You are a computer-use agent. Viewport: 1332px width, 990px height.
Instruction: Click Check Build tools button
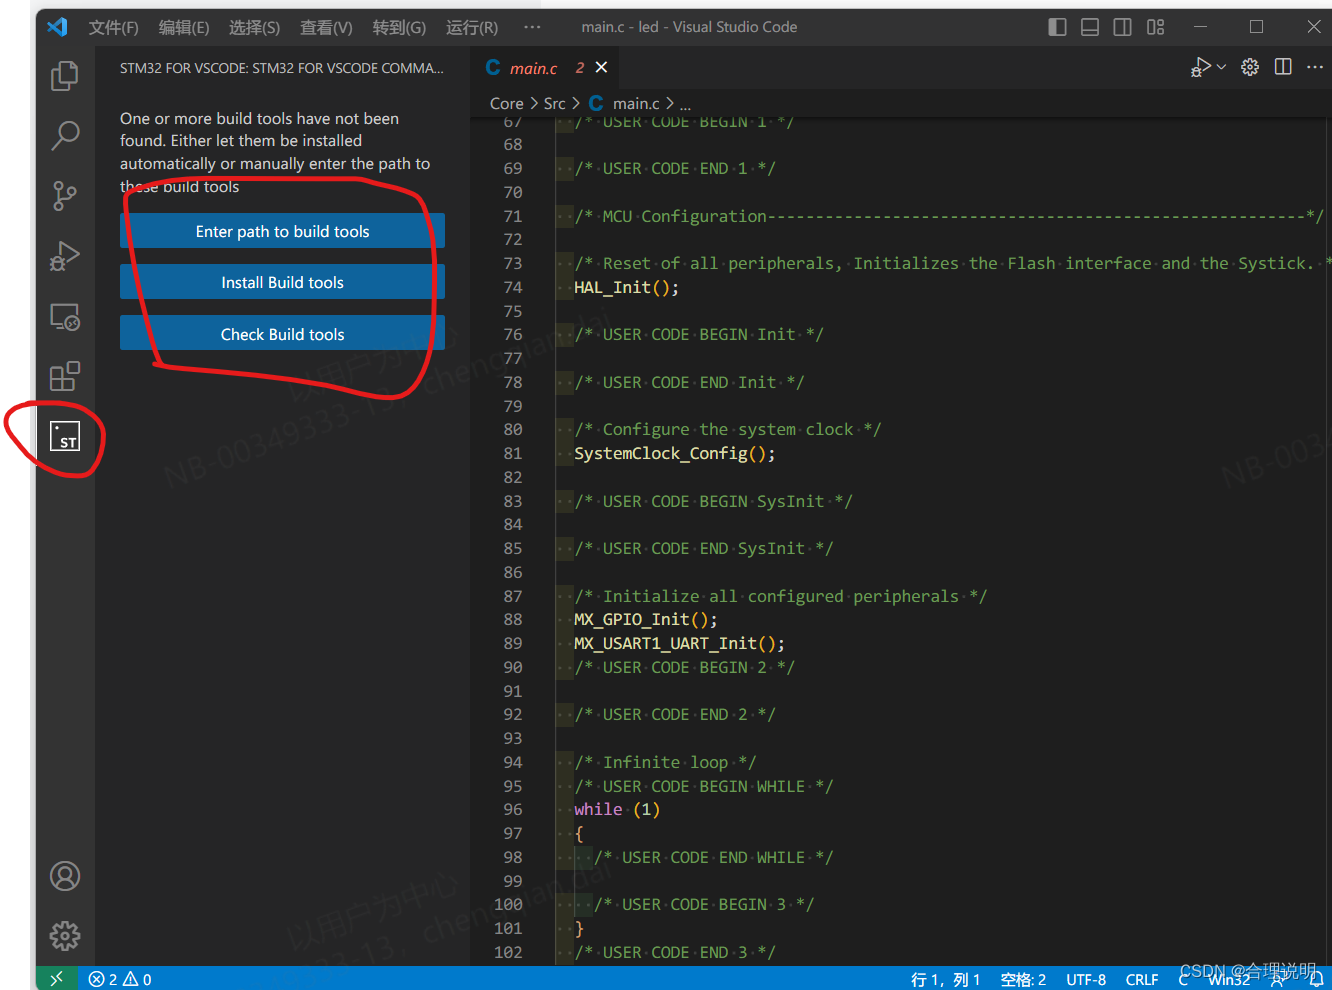[282, 334]
